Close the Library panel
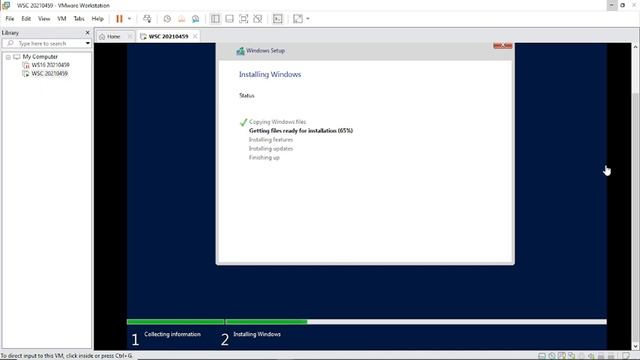This screenshot has height=360, width=640. pos(87,33)
